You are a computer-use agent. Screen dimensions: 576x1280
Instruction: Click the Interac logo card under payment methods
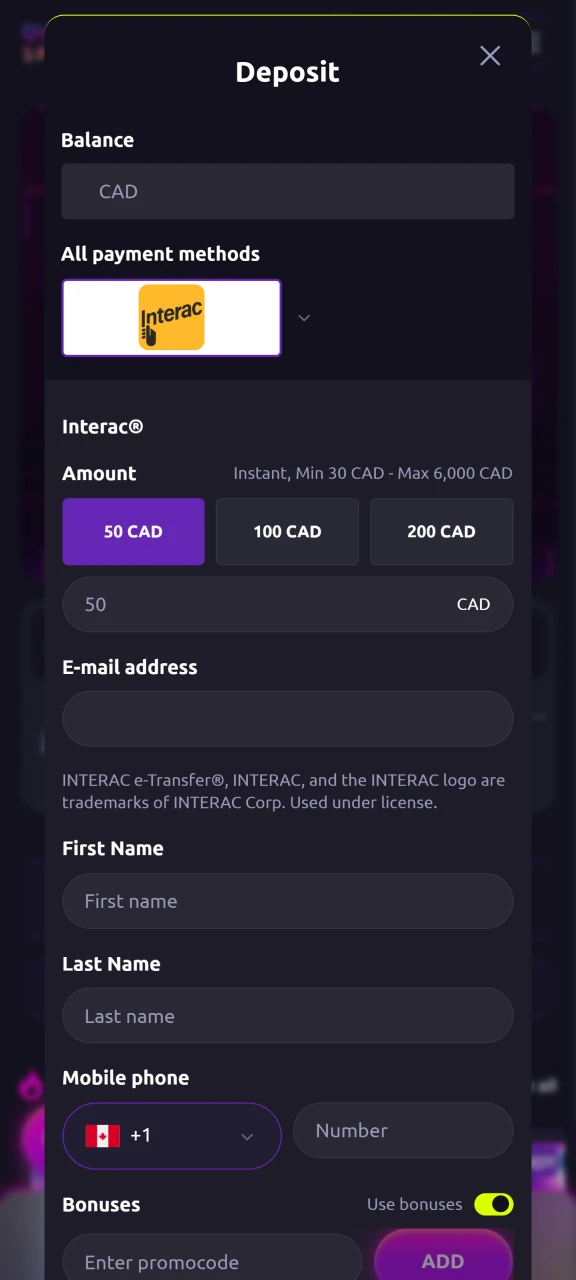171,318
